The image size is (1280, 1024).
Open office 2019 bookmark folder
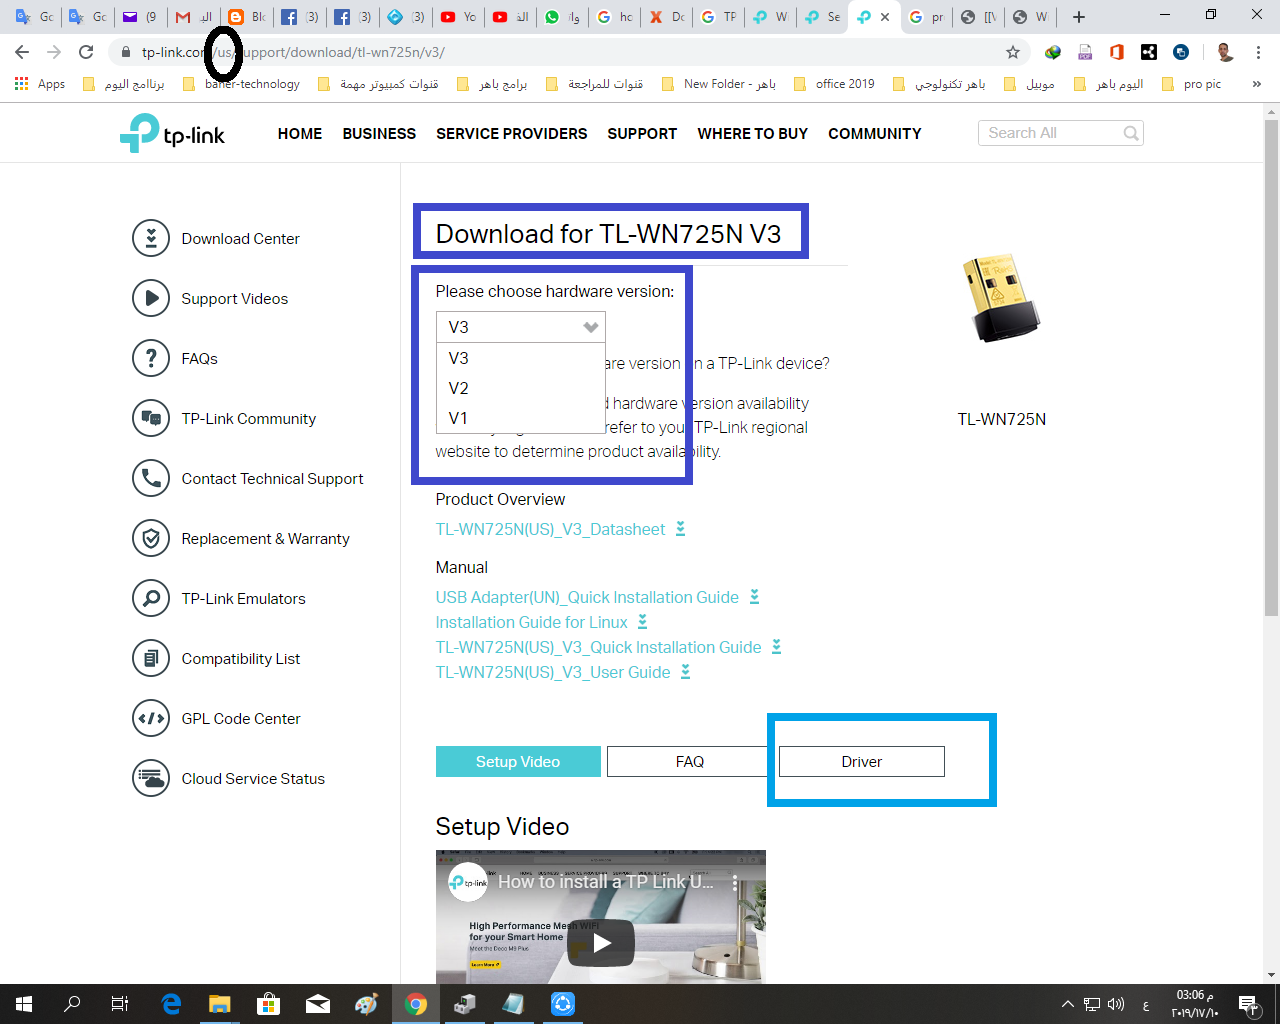click(x=835, y=84)
